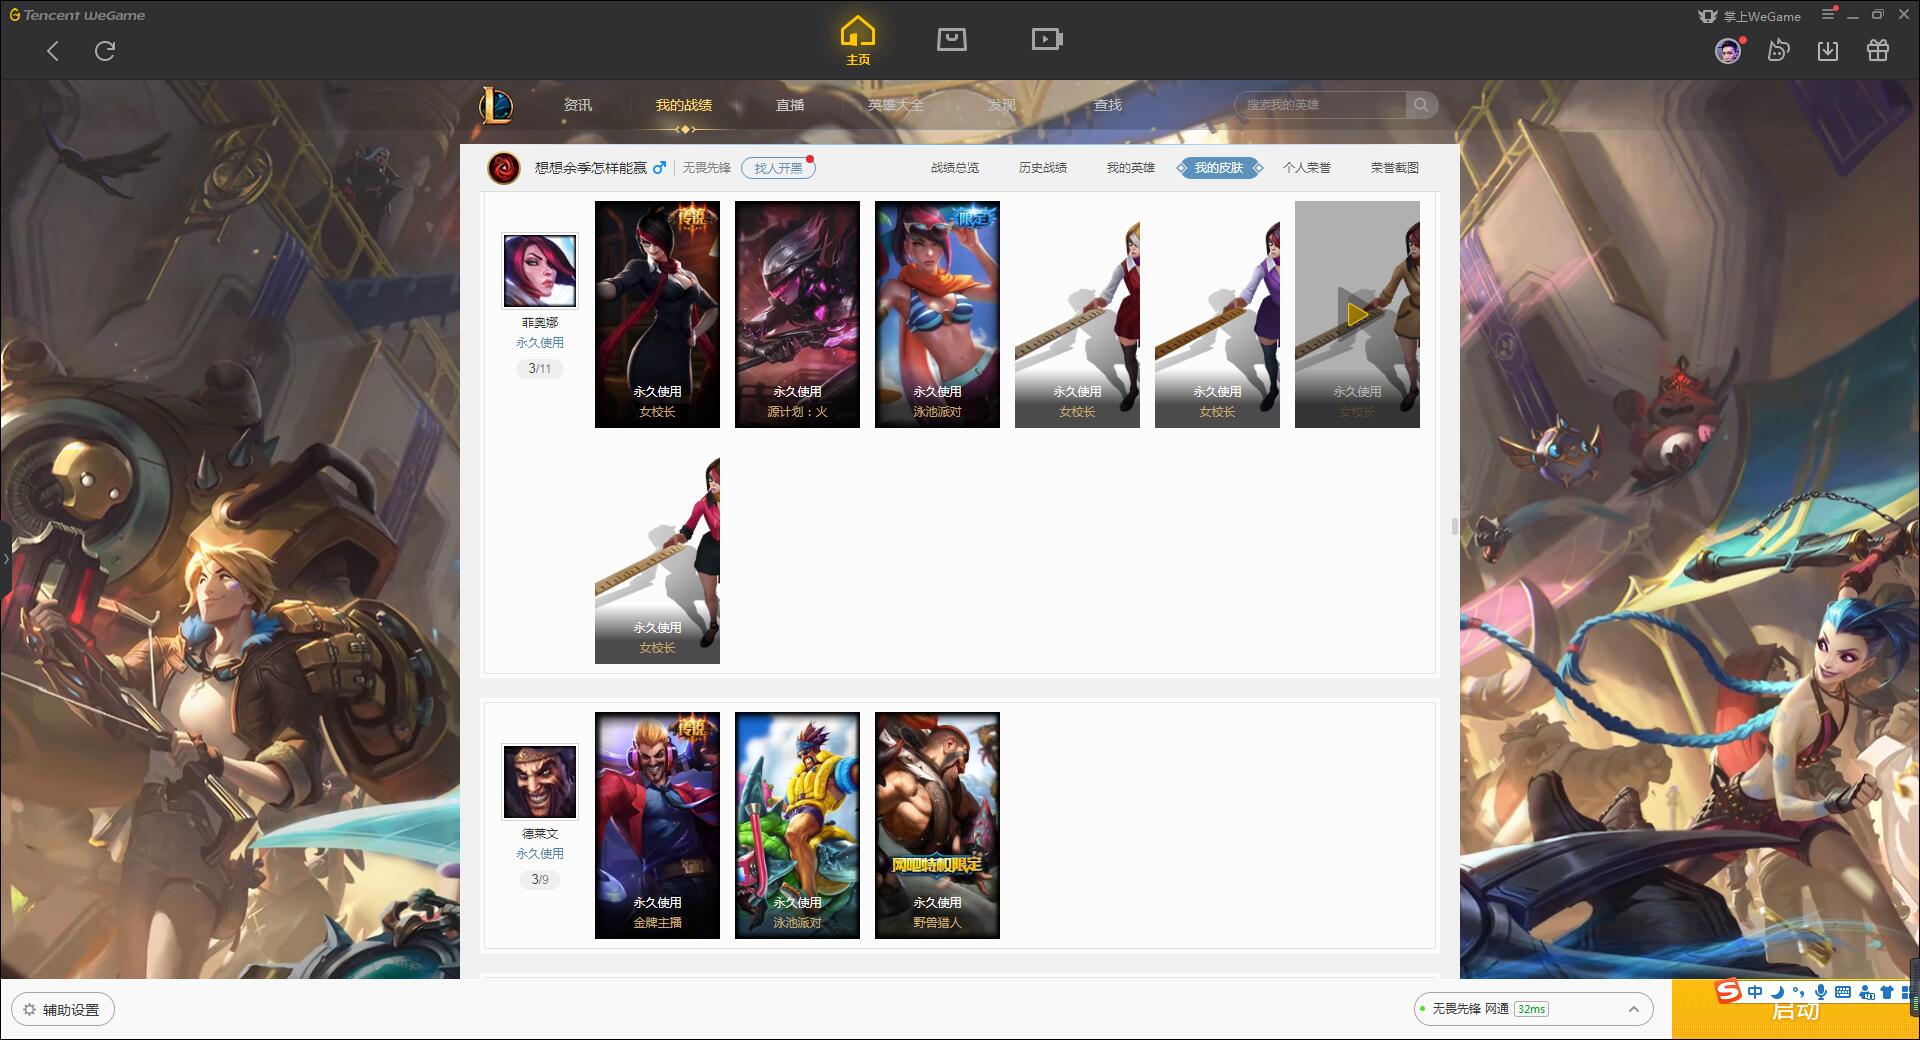Open 我的英雄 section

click(x=1131, y=168)
